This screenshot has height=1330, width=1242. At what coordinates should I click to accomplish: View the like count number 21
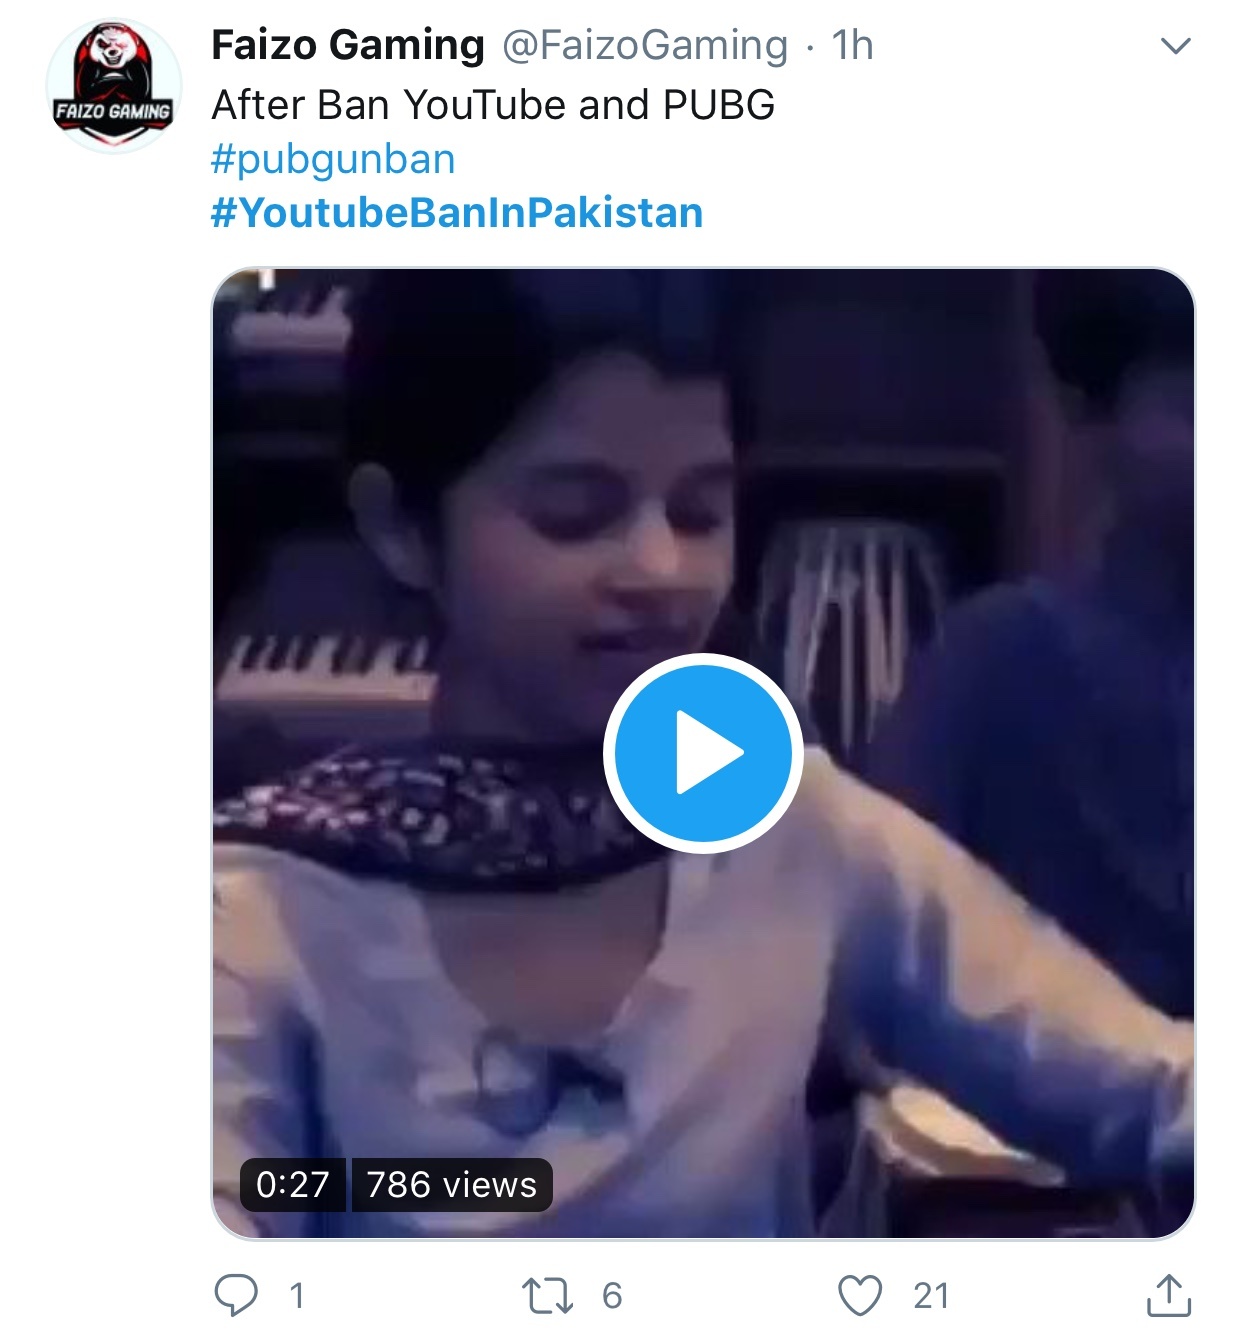tap(931, 1296)
